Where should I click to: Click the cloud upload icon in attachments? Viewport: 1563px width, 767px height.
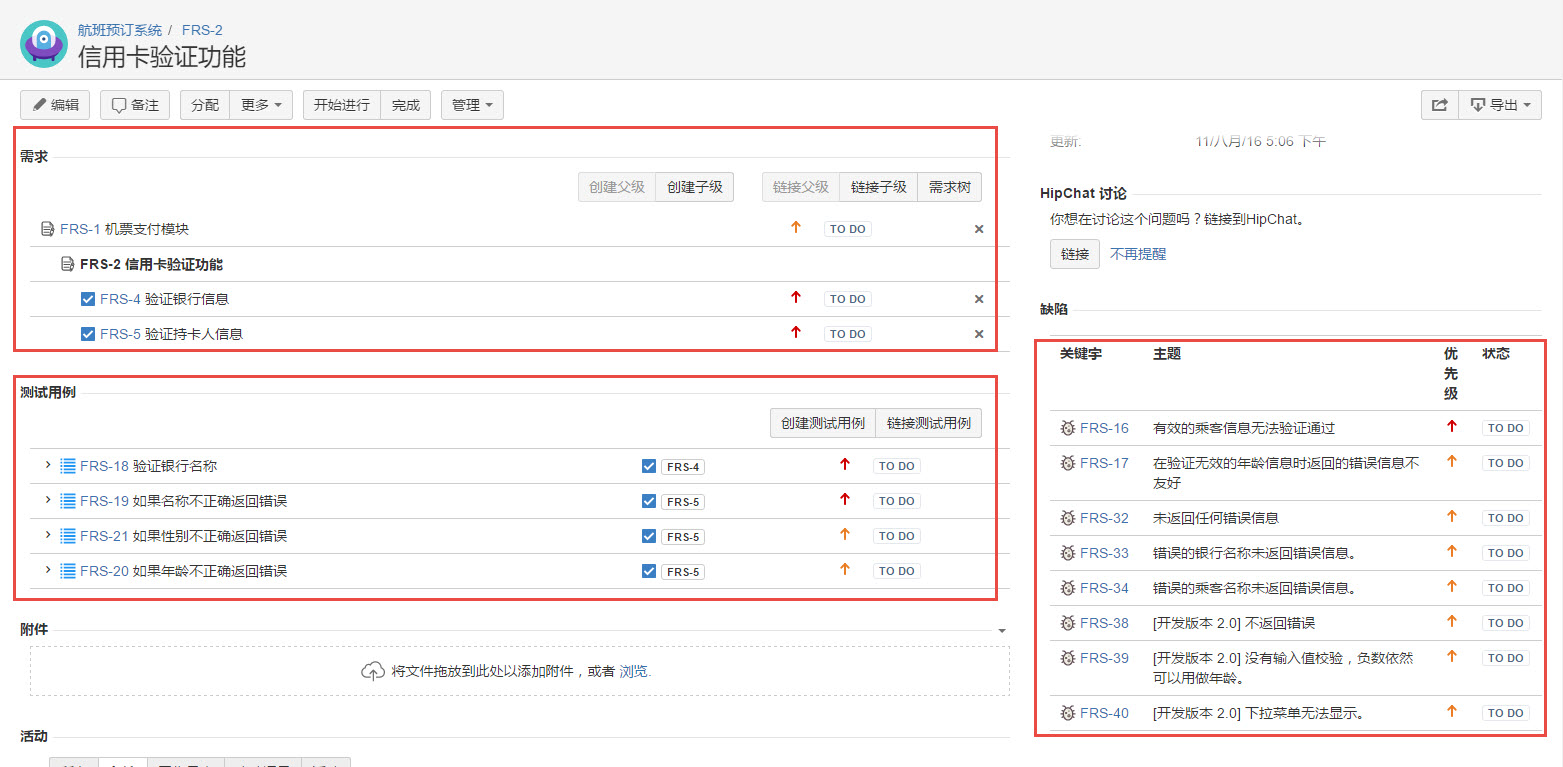(373, 671)
